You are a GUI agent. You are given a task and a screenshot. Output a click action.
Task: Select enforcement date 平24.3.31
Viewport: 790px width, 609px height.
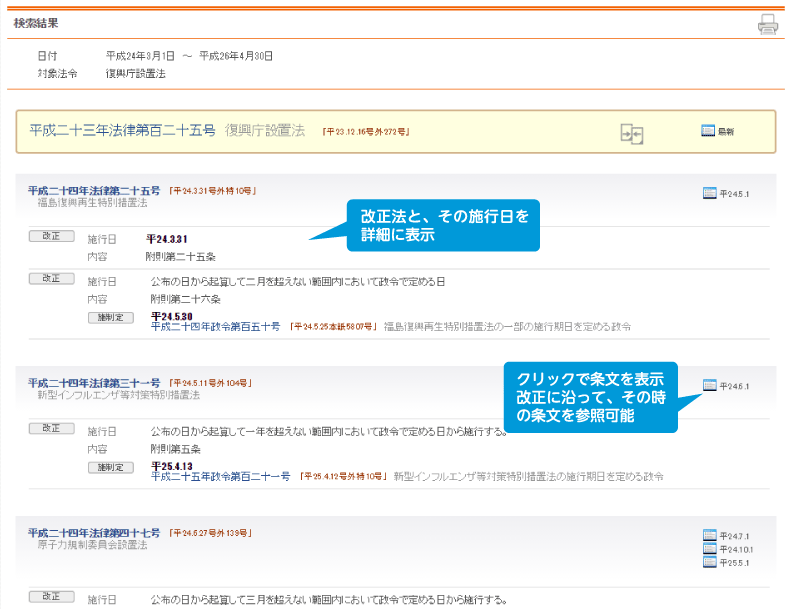tap(167, 239)
